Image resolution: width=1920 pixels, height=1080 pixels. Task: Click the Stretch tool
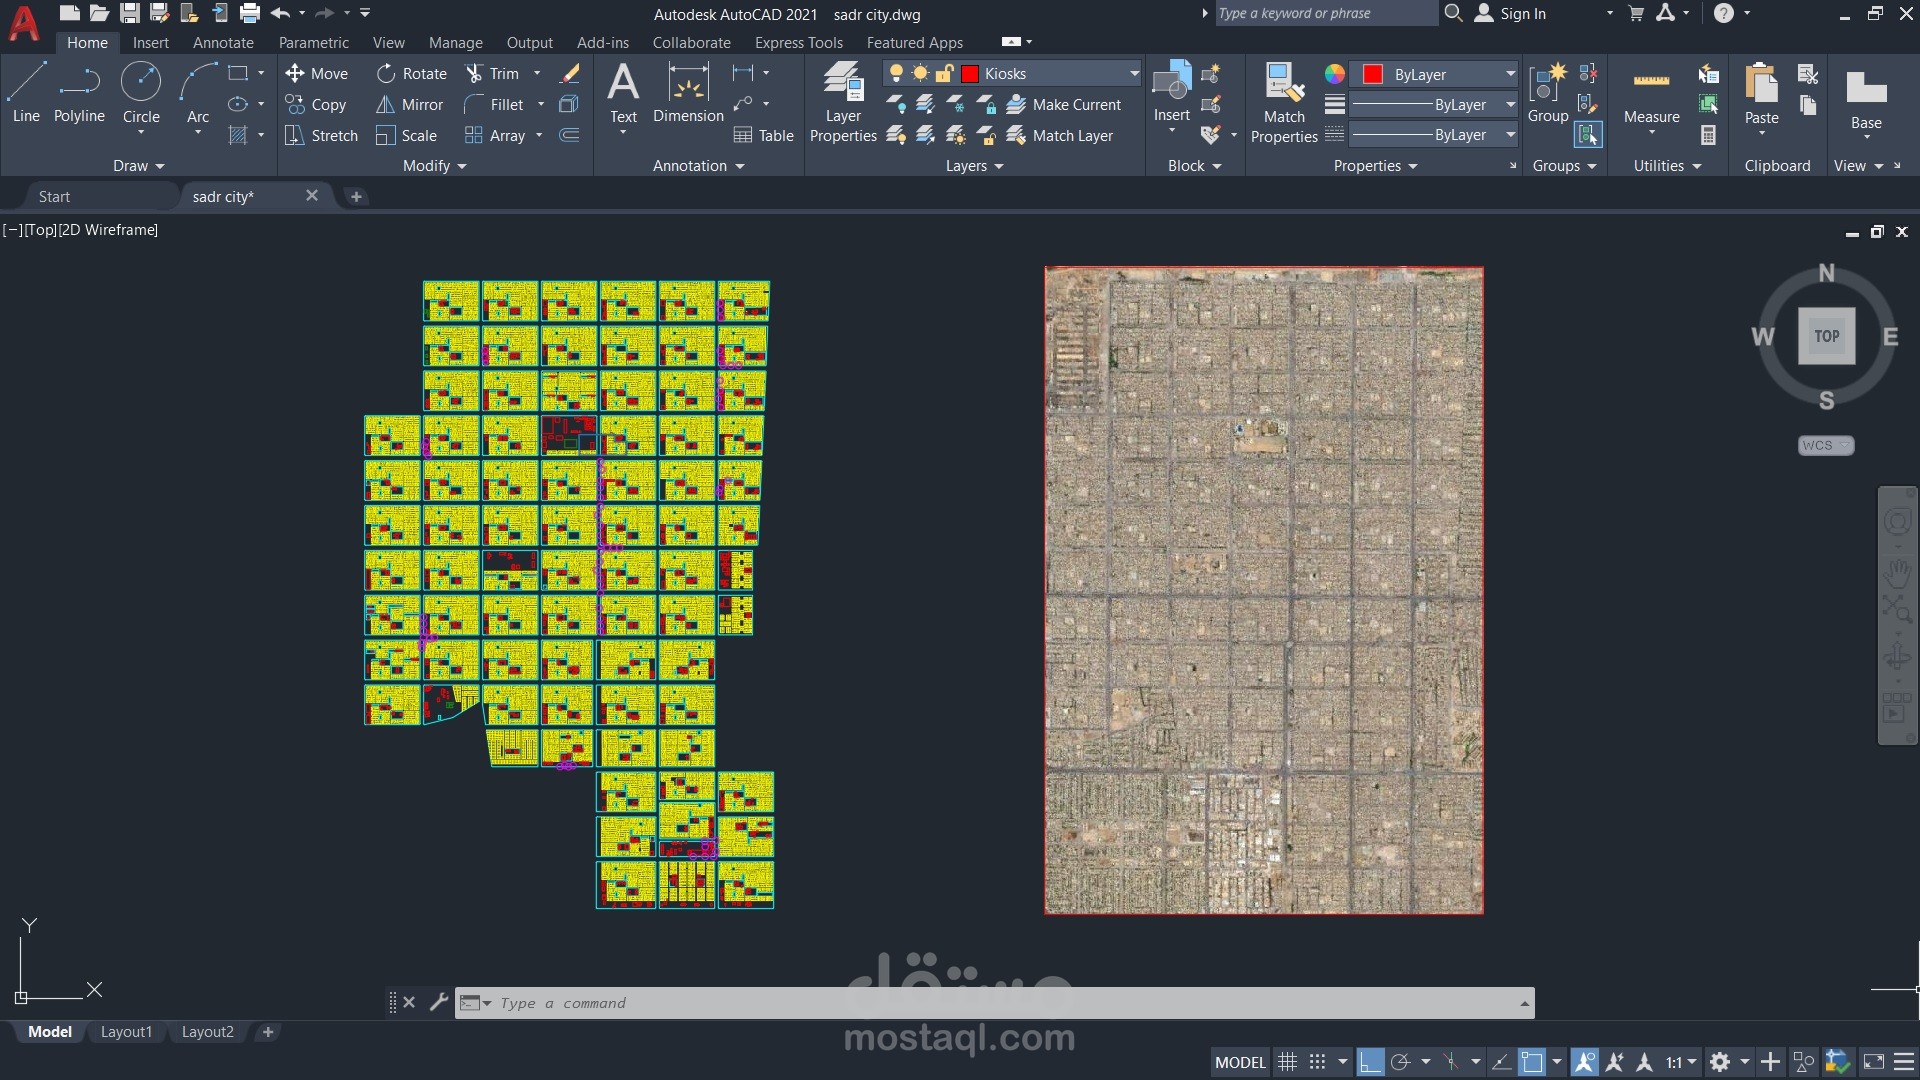[321, 135]
